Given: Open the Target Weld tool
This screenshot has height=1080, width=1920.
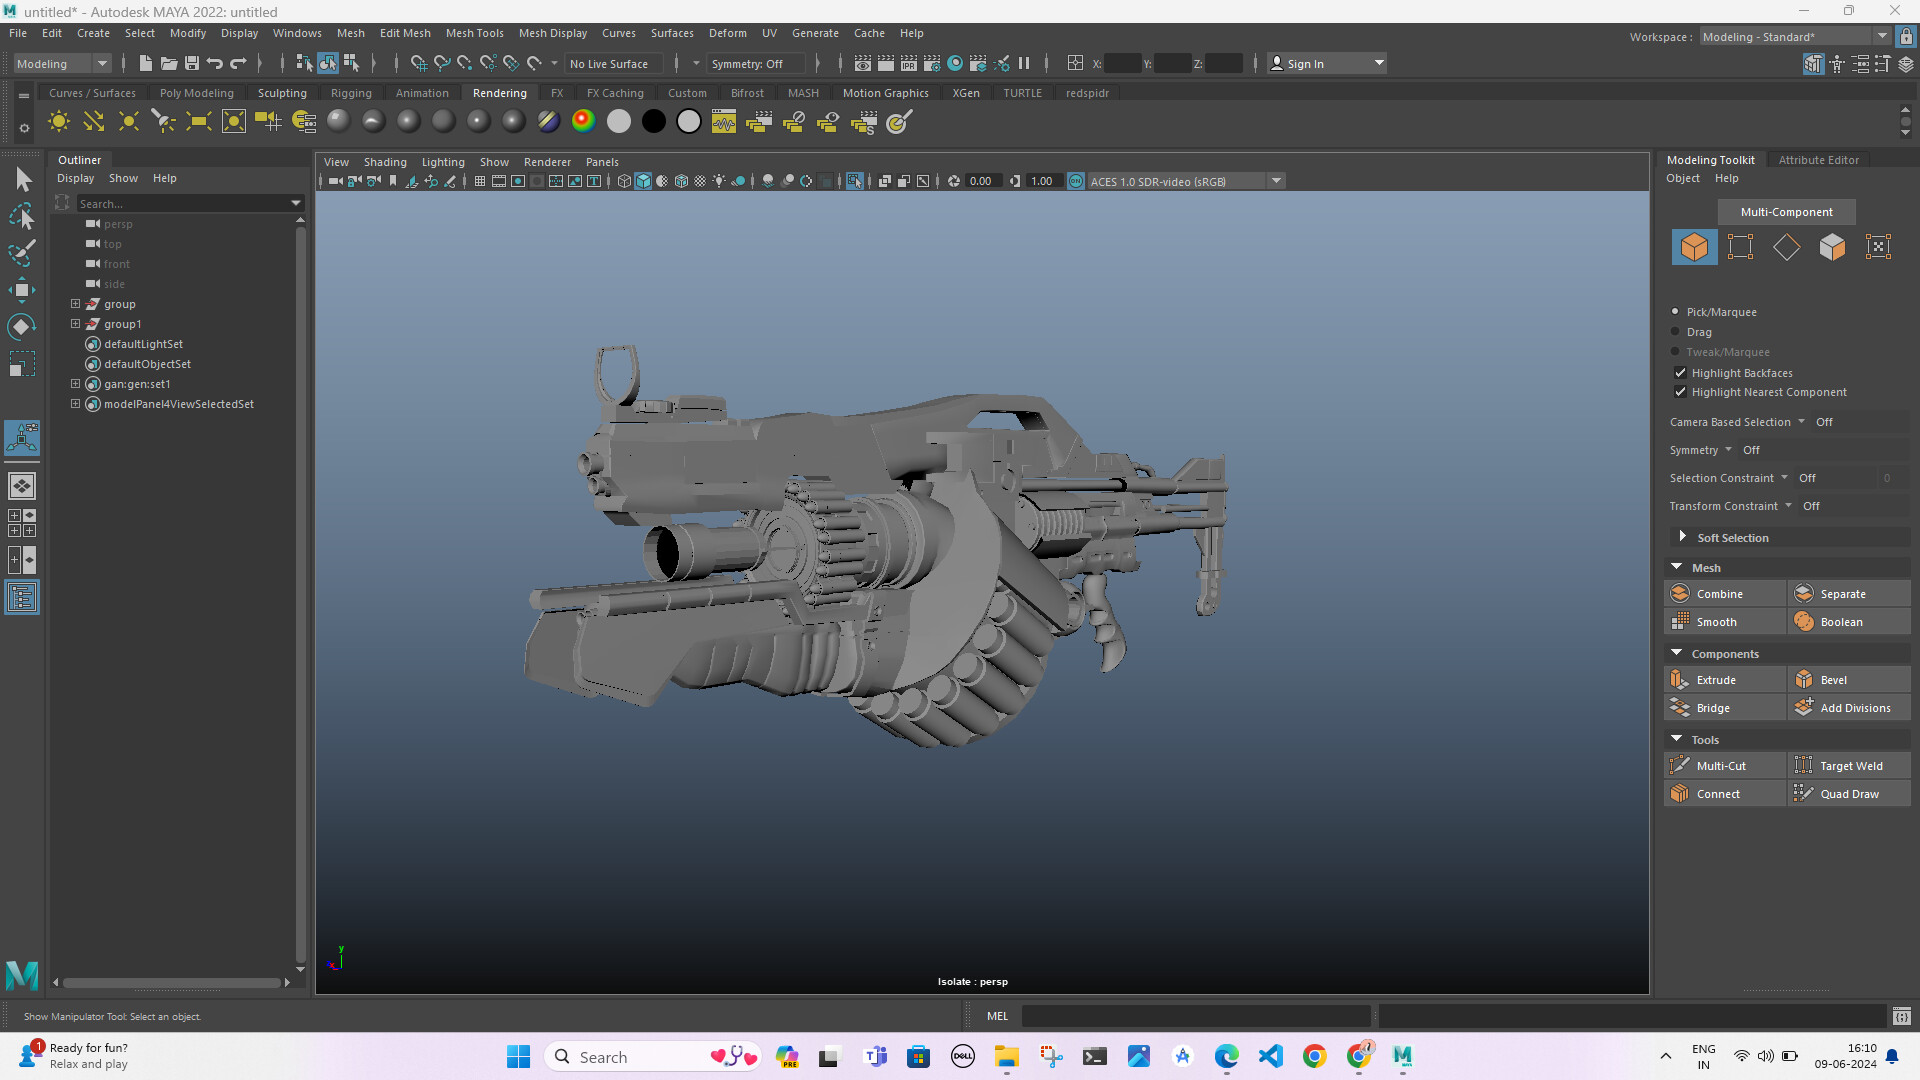Looking at the screenshot, I should [1852, 765].
